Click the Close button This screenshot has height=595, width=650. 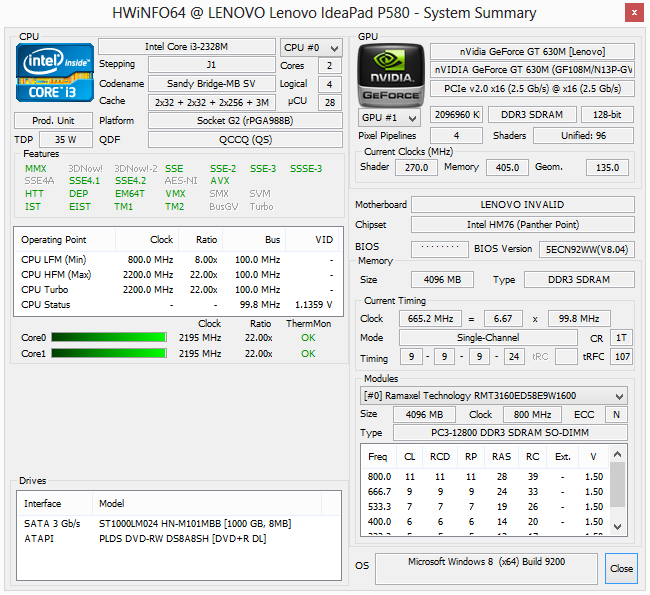coord(621,568)
